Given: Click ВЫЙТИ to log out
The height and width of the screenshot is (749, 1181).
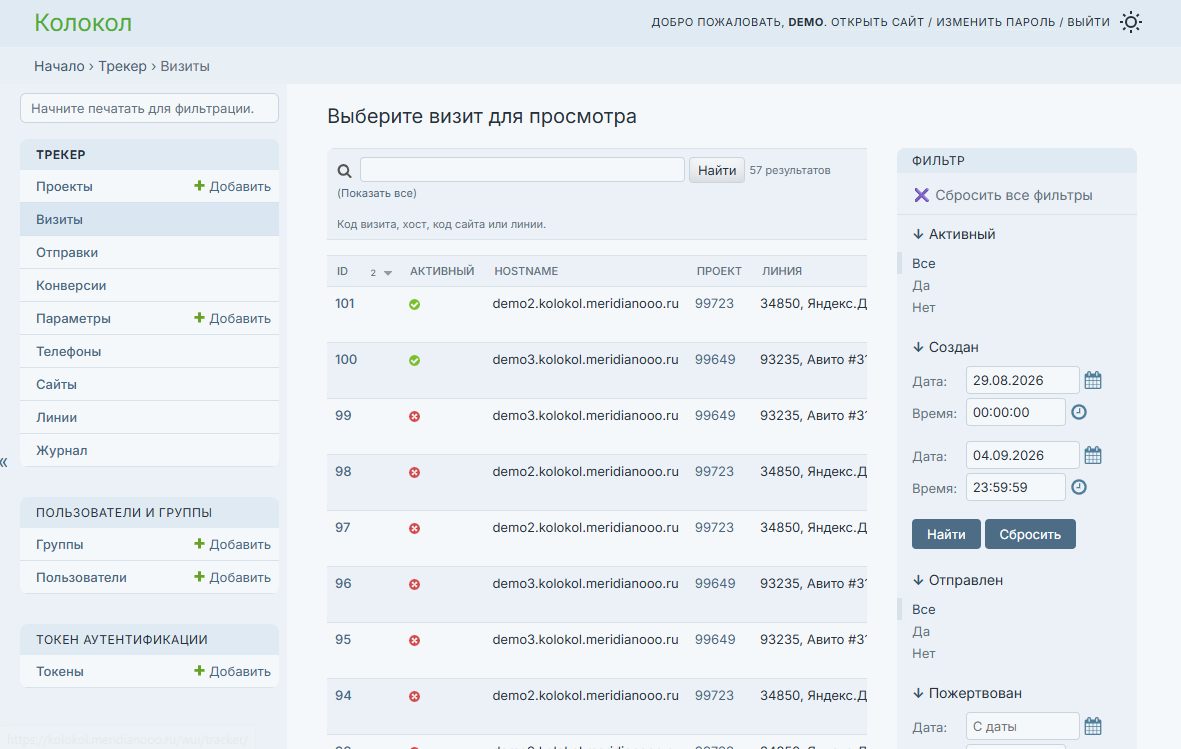Looking at the screenshot, I should (1088, 22).
